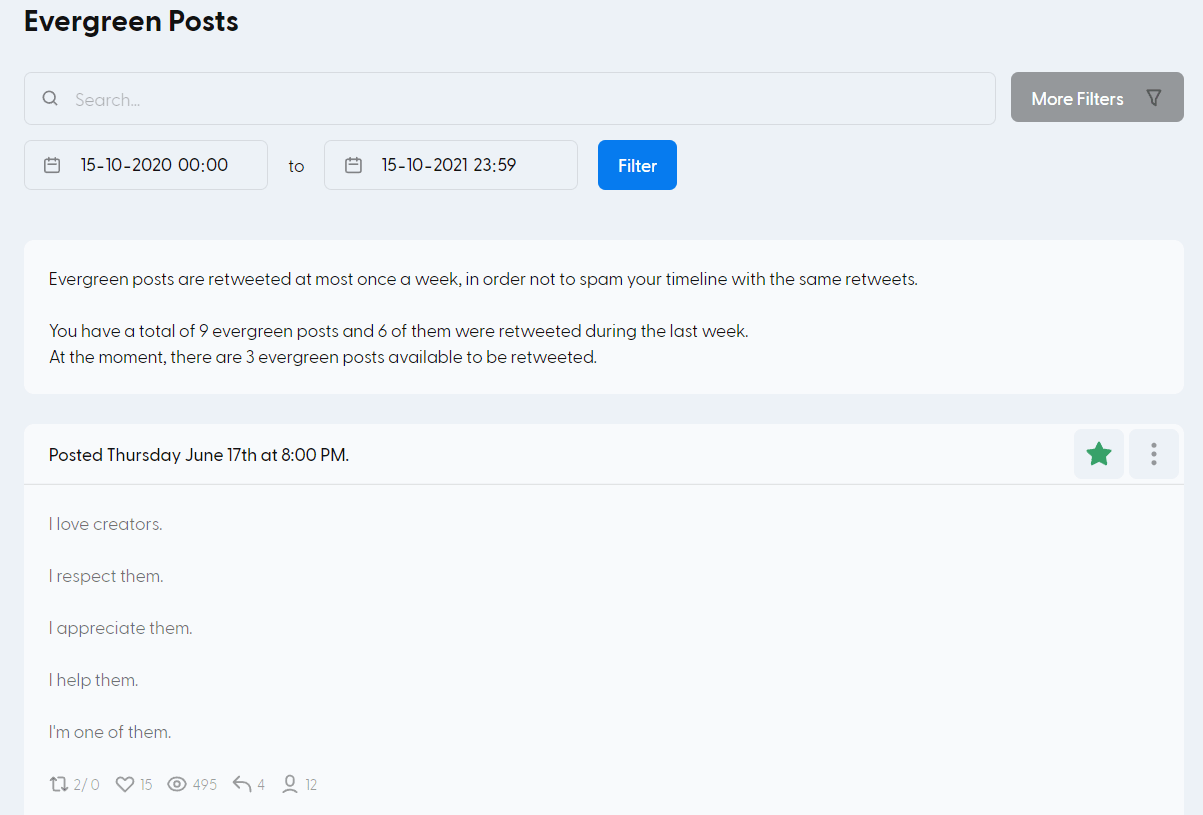Open the start date calendar icon
The image size is (1203, 815).
[x=52, y=164]
